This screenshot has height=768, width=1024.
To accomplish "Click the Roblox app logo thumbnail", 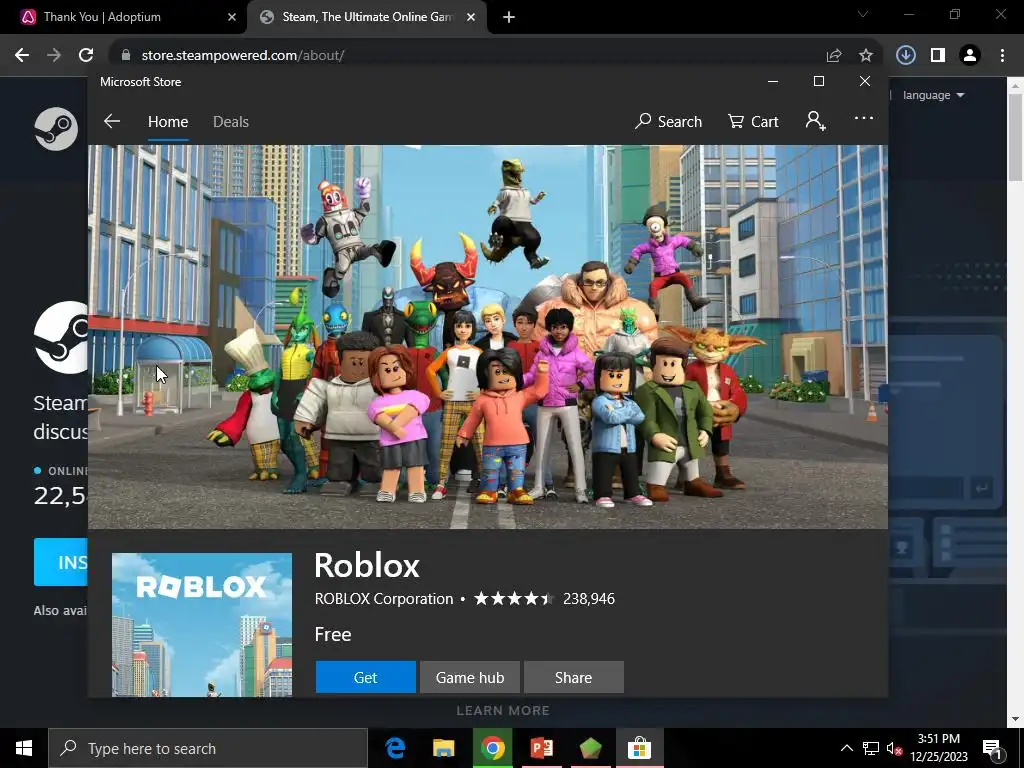I will 202,624.
